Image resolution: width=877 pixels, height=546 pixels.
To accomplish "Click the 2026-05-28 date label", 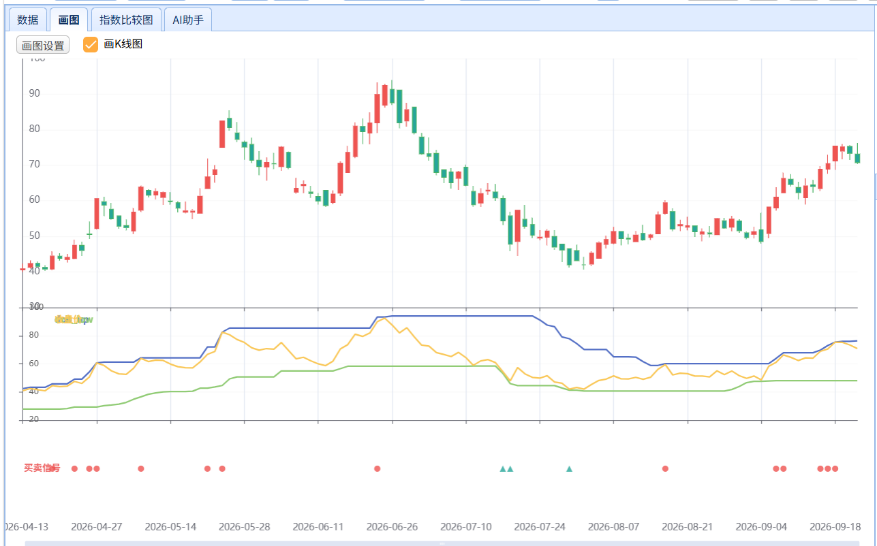I will (x=244, y=527).
